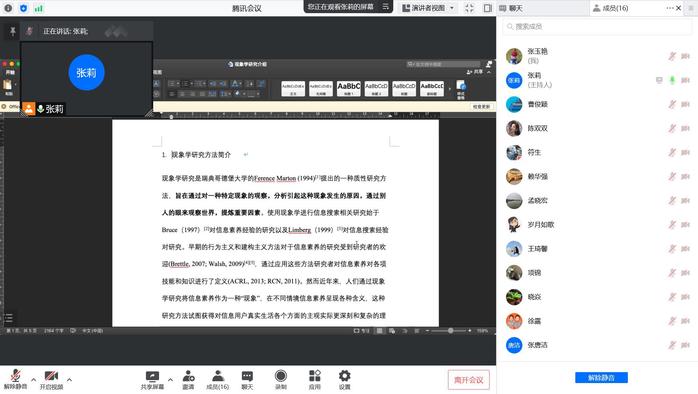Toggle 解除静音 microphone button
This screenshot has width=698, height=394.
15,376
